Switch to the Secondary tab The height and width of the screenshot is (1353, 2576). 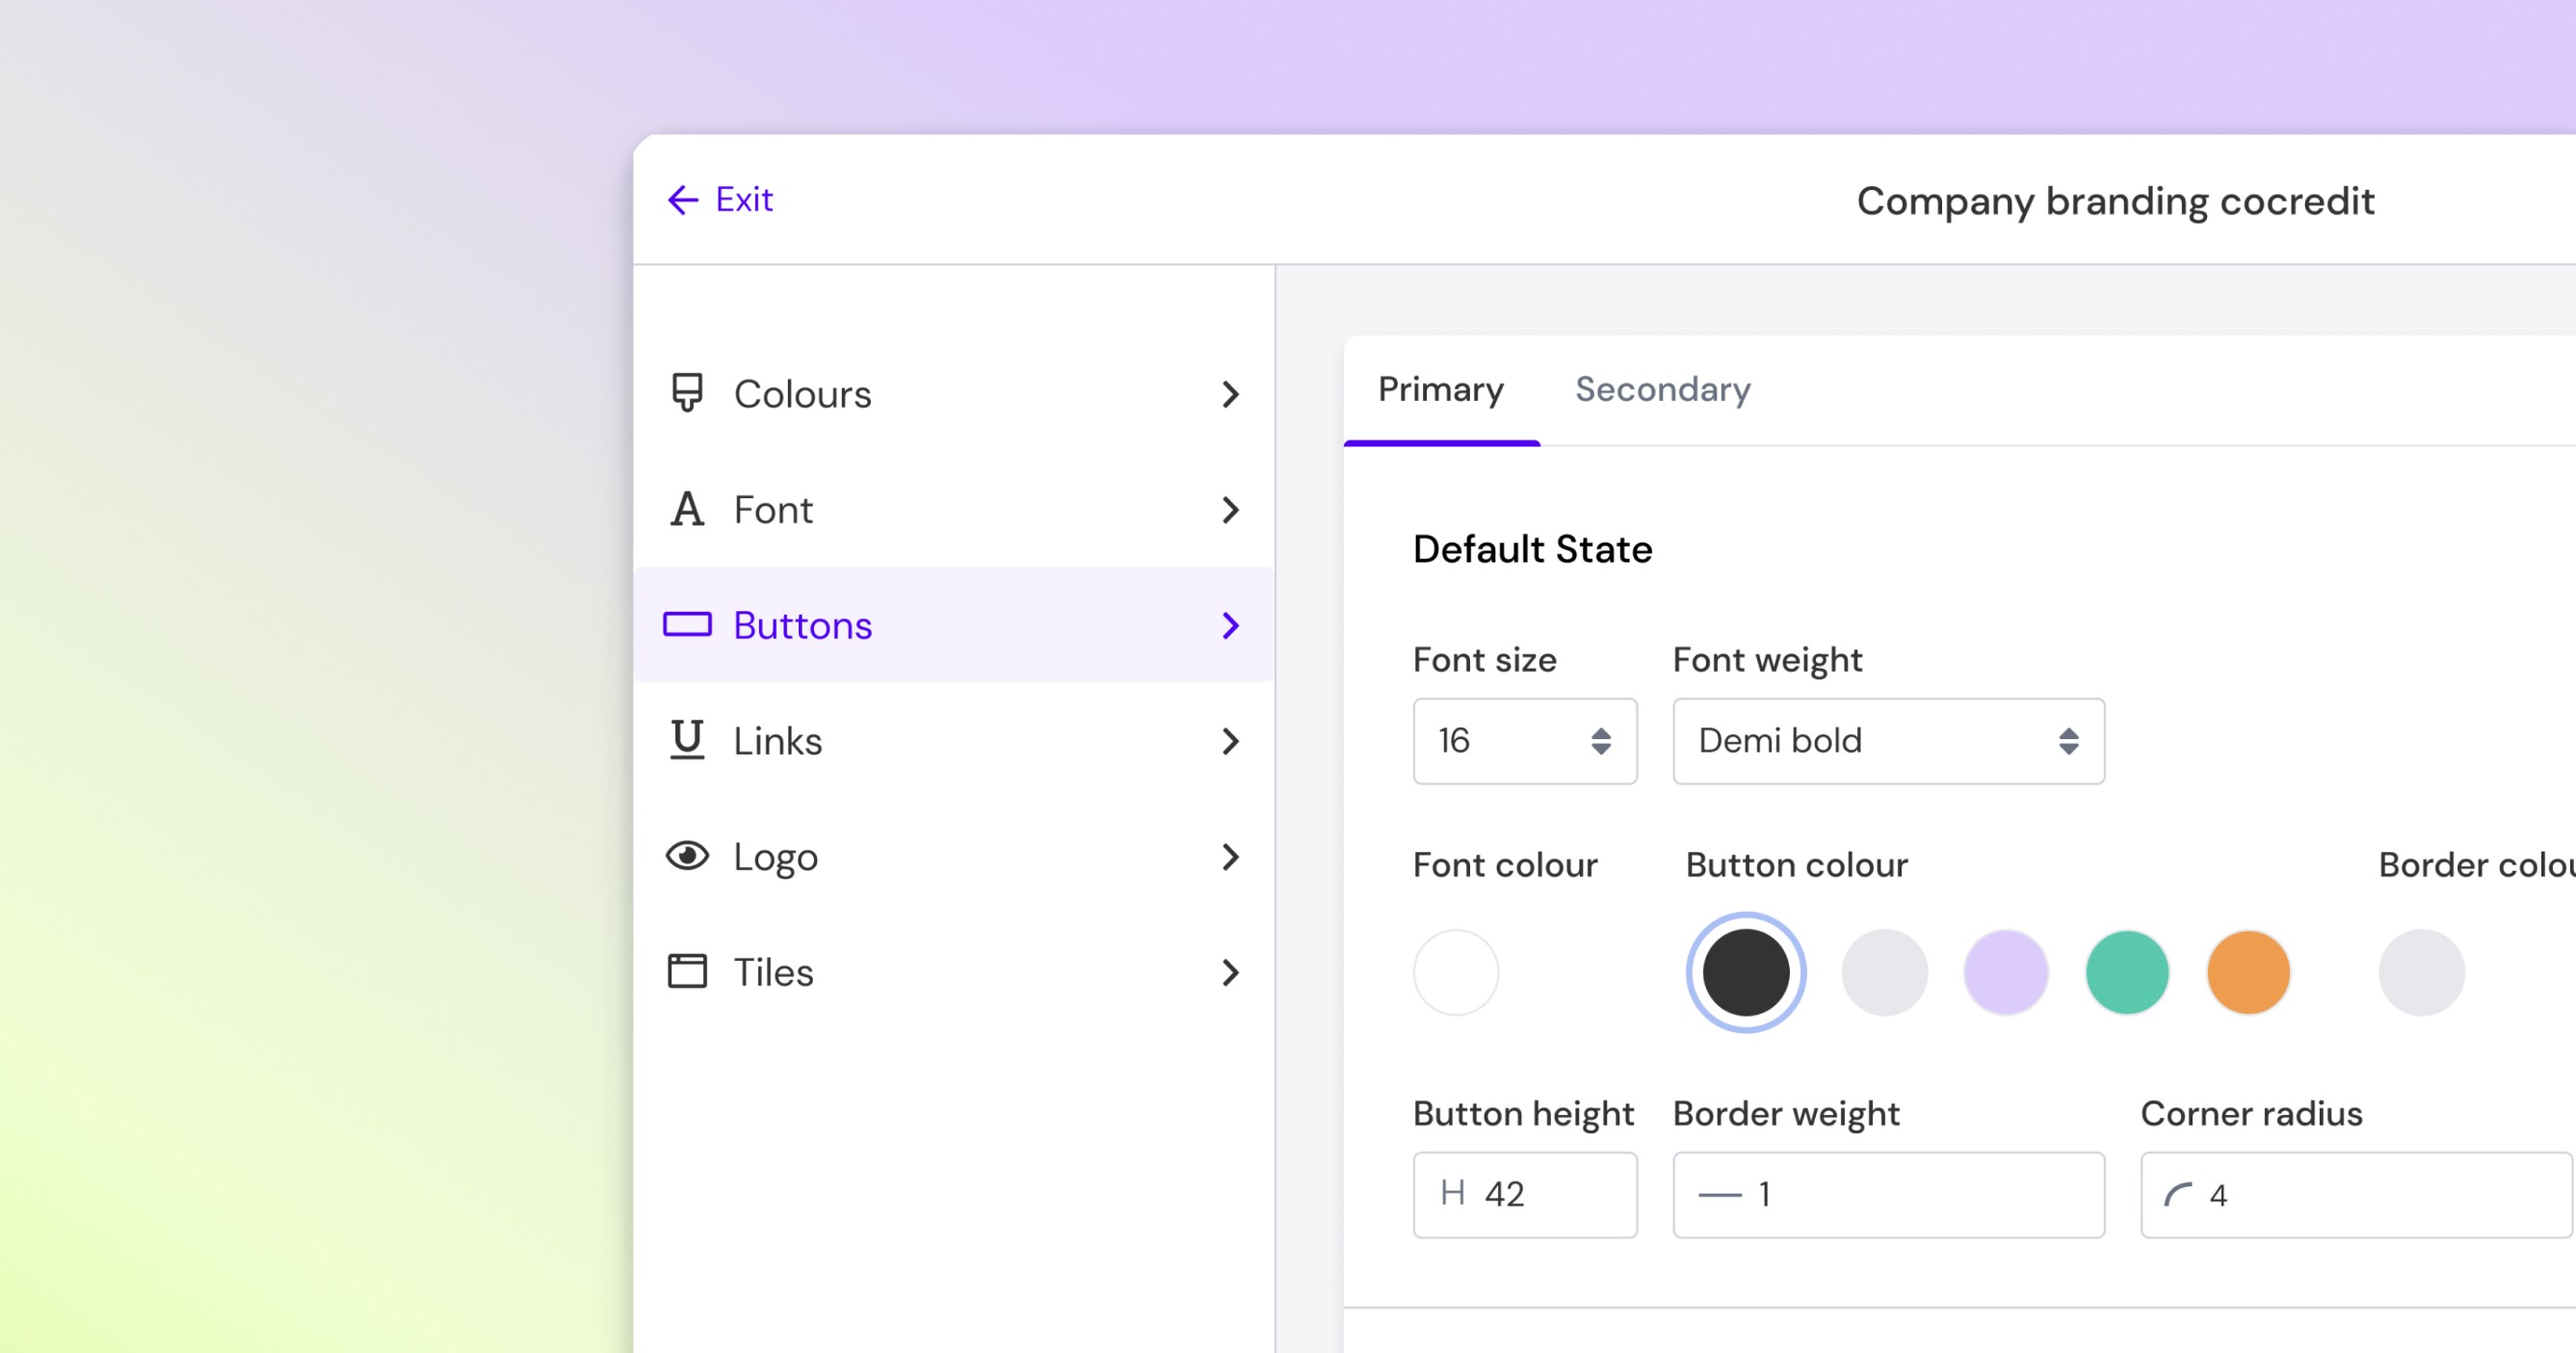pyautogui.click(x=1662, y=389)
